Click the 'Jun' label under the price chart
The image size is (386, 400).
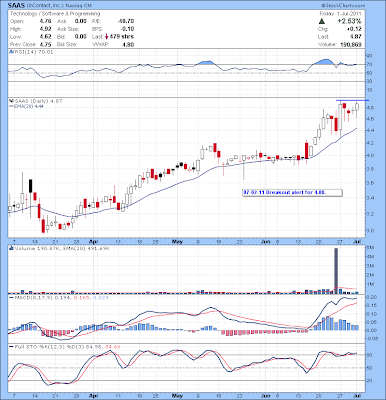265,241
